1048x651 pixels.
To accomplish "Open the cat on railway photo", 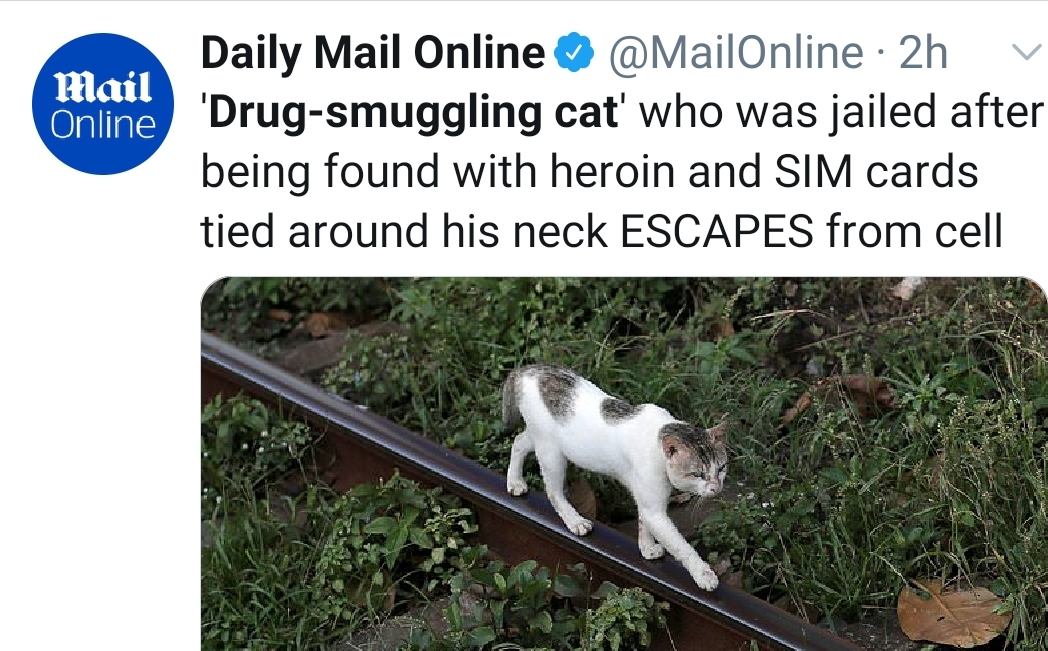I will point(624,464).
